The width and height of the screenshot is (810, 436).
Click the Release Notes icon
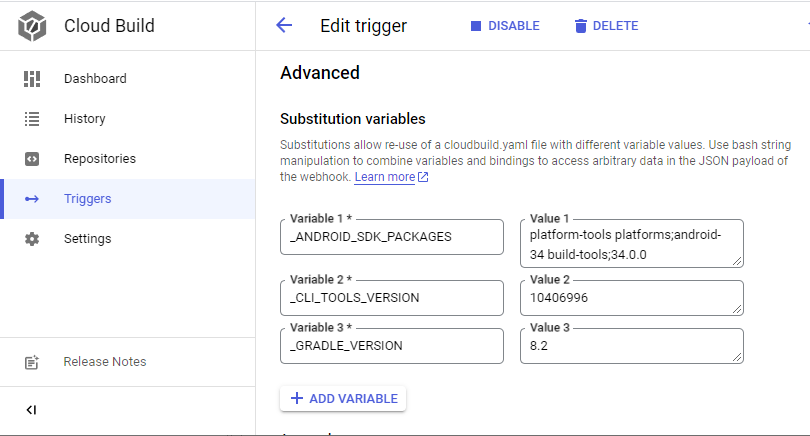32,362
